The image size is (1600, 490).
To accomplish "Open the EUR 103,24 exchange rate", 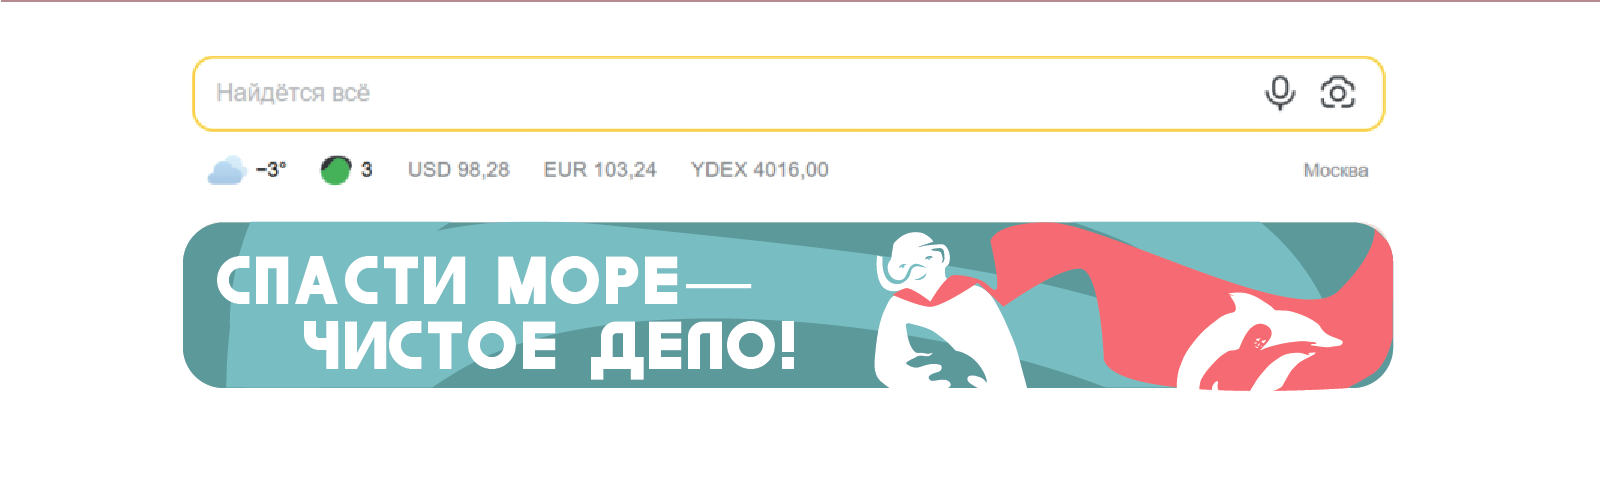I will [600, 170].
